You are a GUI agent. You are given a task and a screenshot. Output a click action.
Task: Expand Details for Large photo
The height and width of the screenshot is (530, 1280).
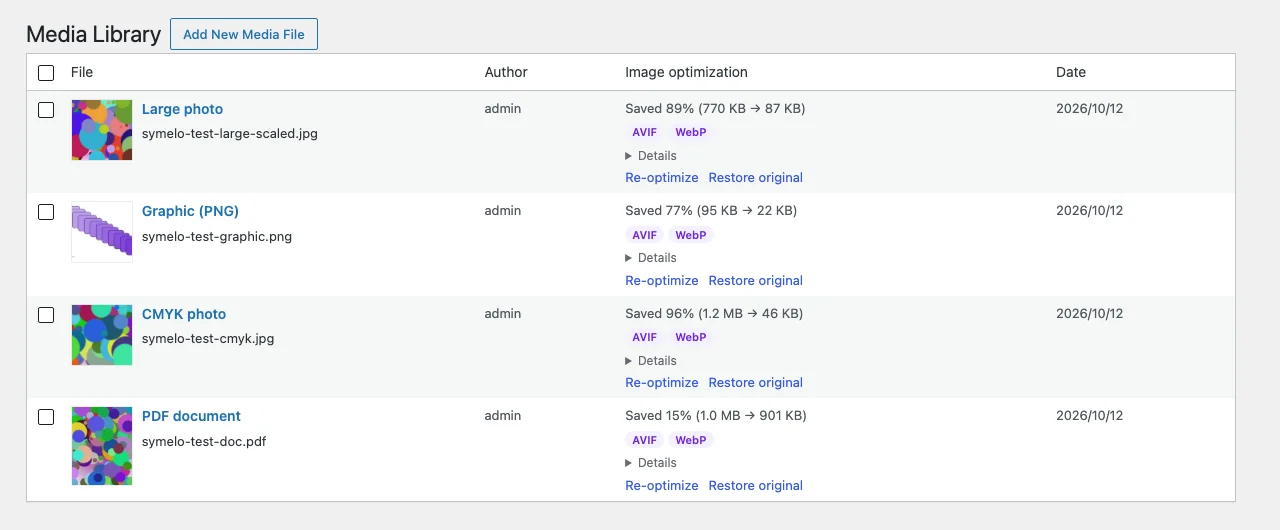click(651, 156)
